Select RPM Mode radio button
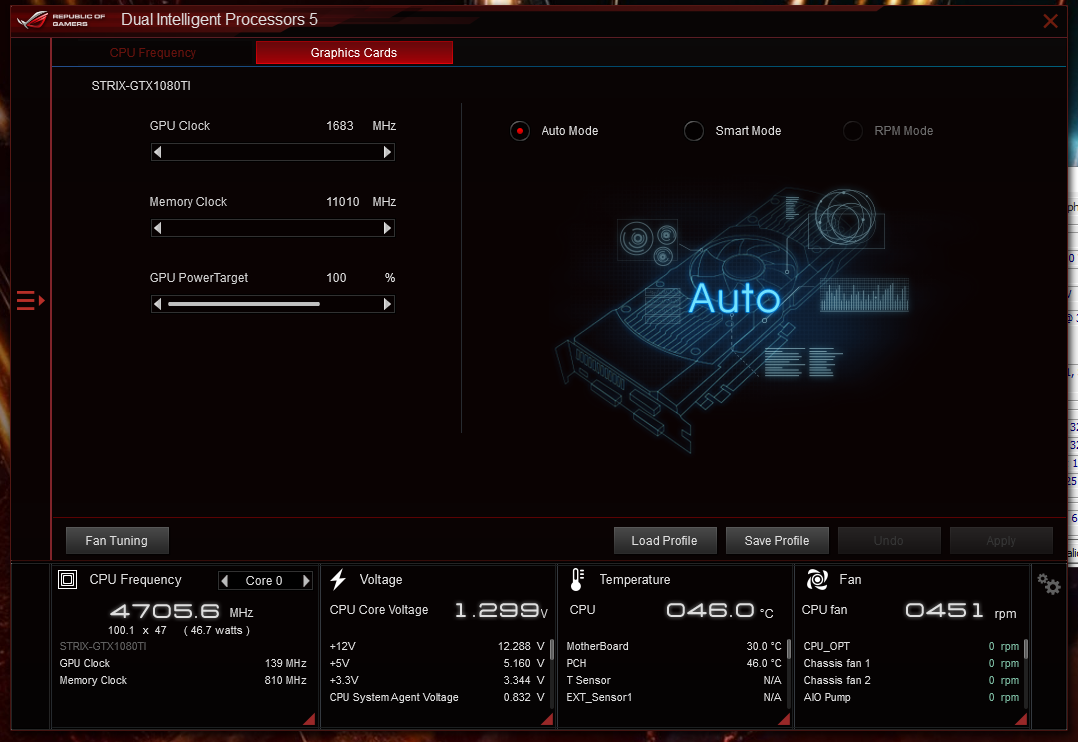1078x742 pixels. tap(852, 131)
